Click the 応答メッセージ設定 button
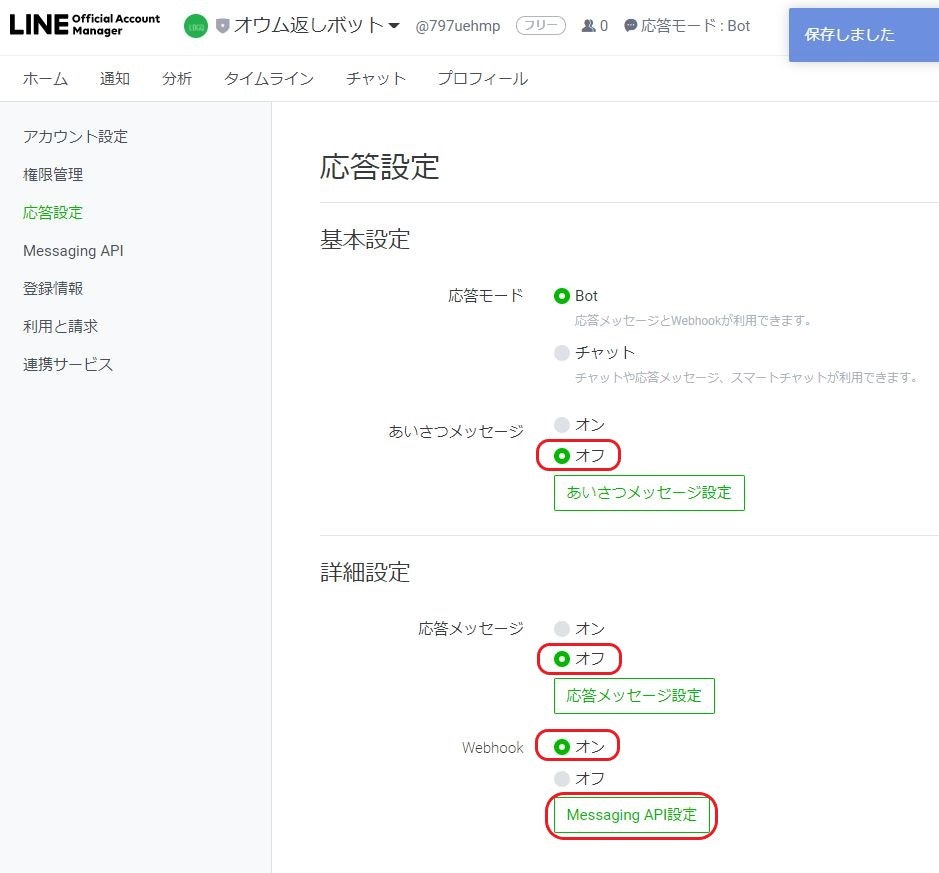This screenshot has width=939, height=873. (634, 696)
